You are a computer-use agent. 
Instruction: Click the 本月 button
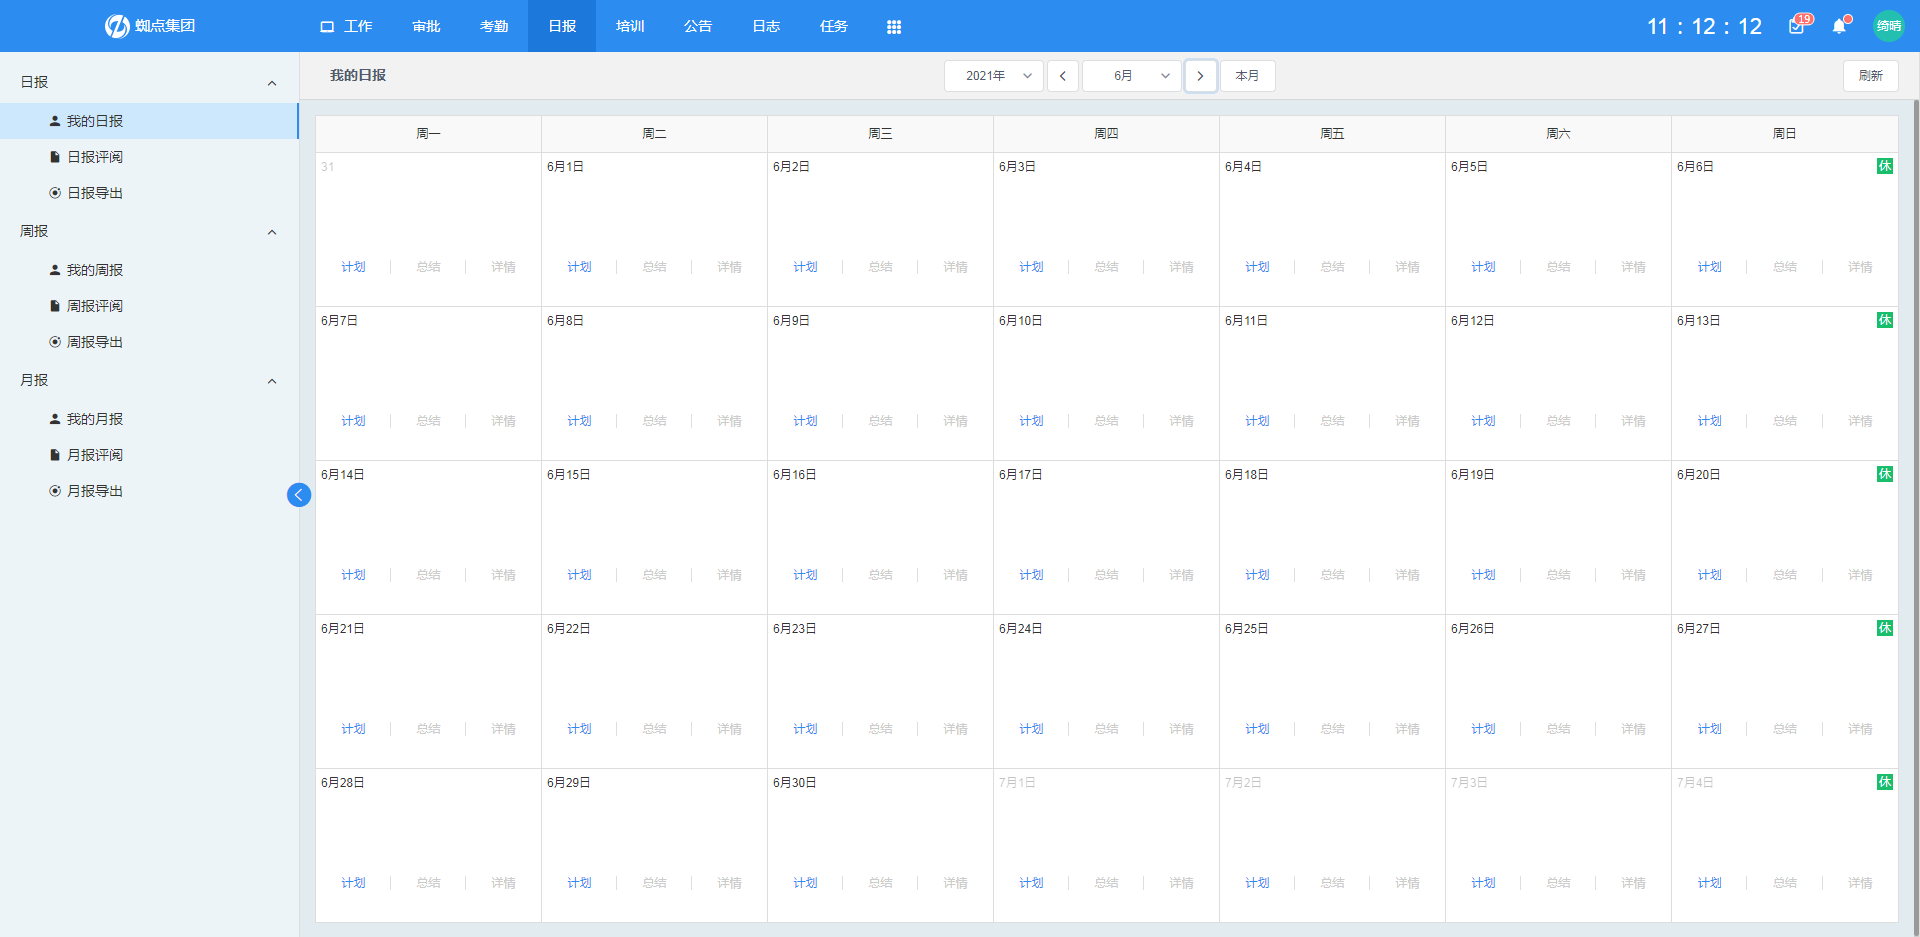coord(1247,76)
